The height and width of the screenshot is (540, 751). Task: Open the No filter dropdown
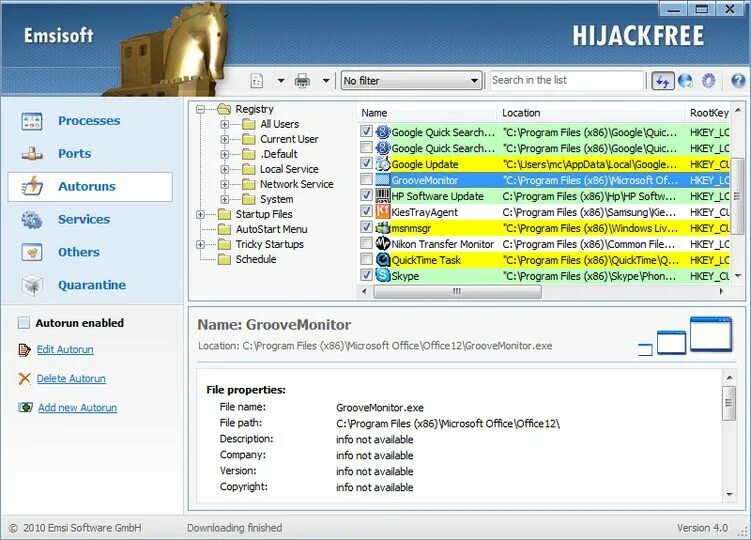pyautogui.click(x=411, y=80)
